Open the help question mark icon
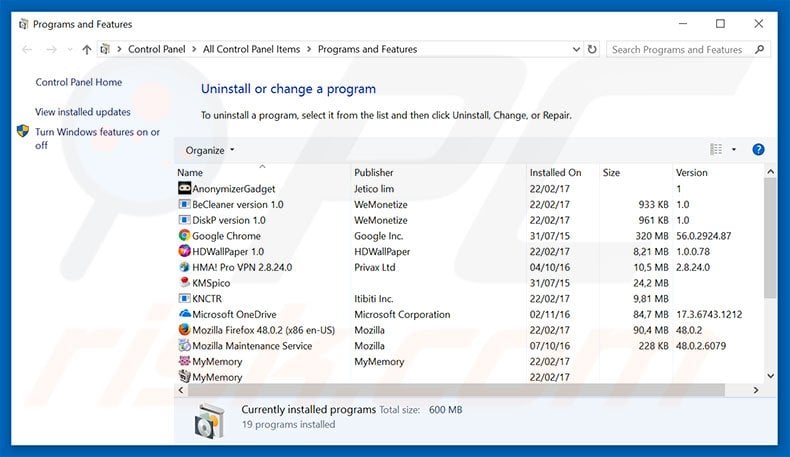This screenshot has width=790, height=457. [x=758, y=150]
